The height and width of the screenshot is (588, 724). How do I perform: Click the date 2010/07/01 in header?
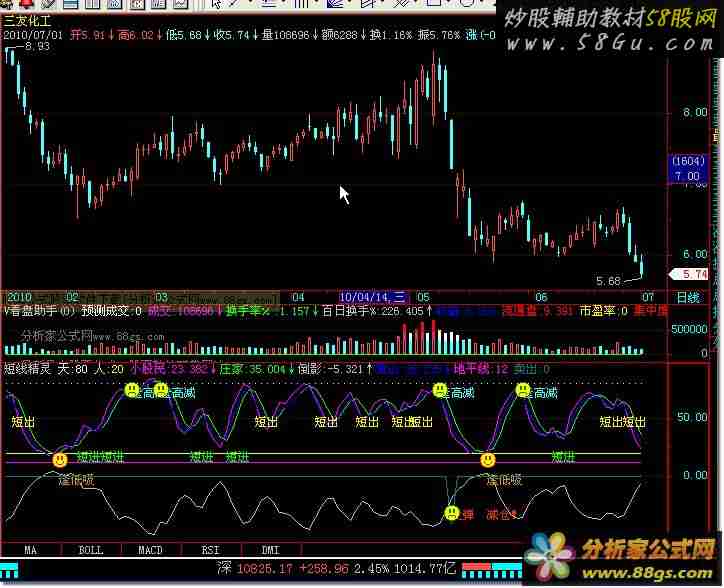coord(33,35)
